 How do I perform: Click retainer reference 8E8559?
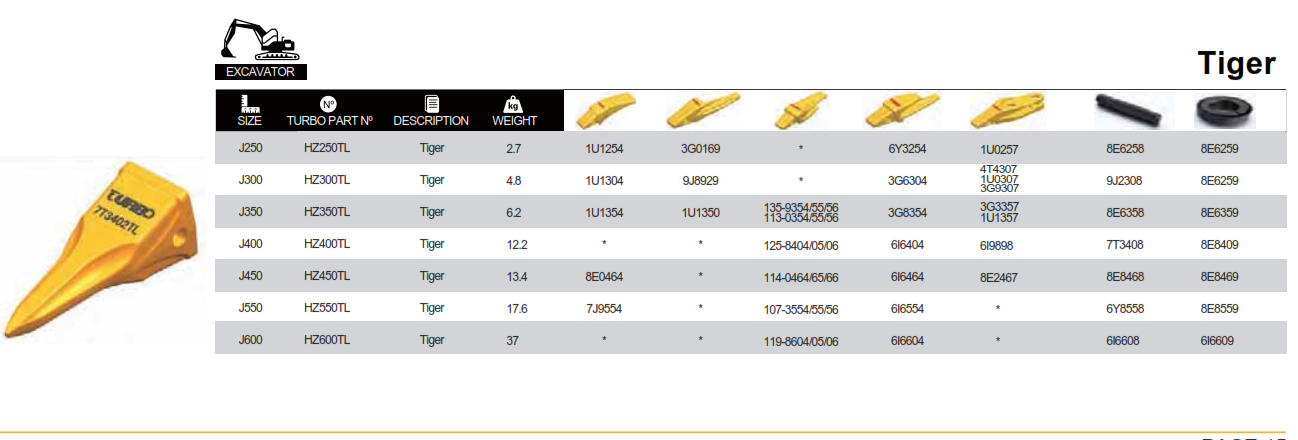pos(1219,309)
